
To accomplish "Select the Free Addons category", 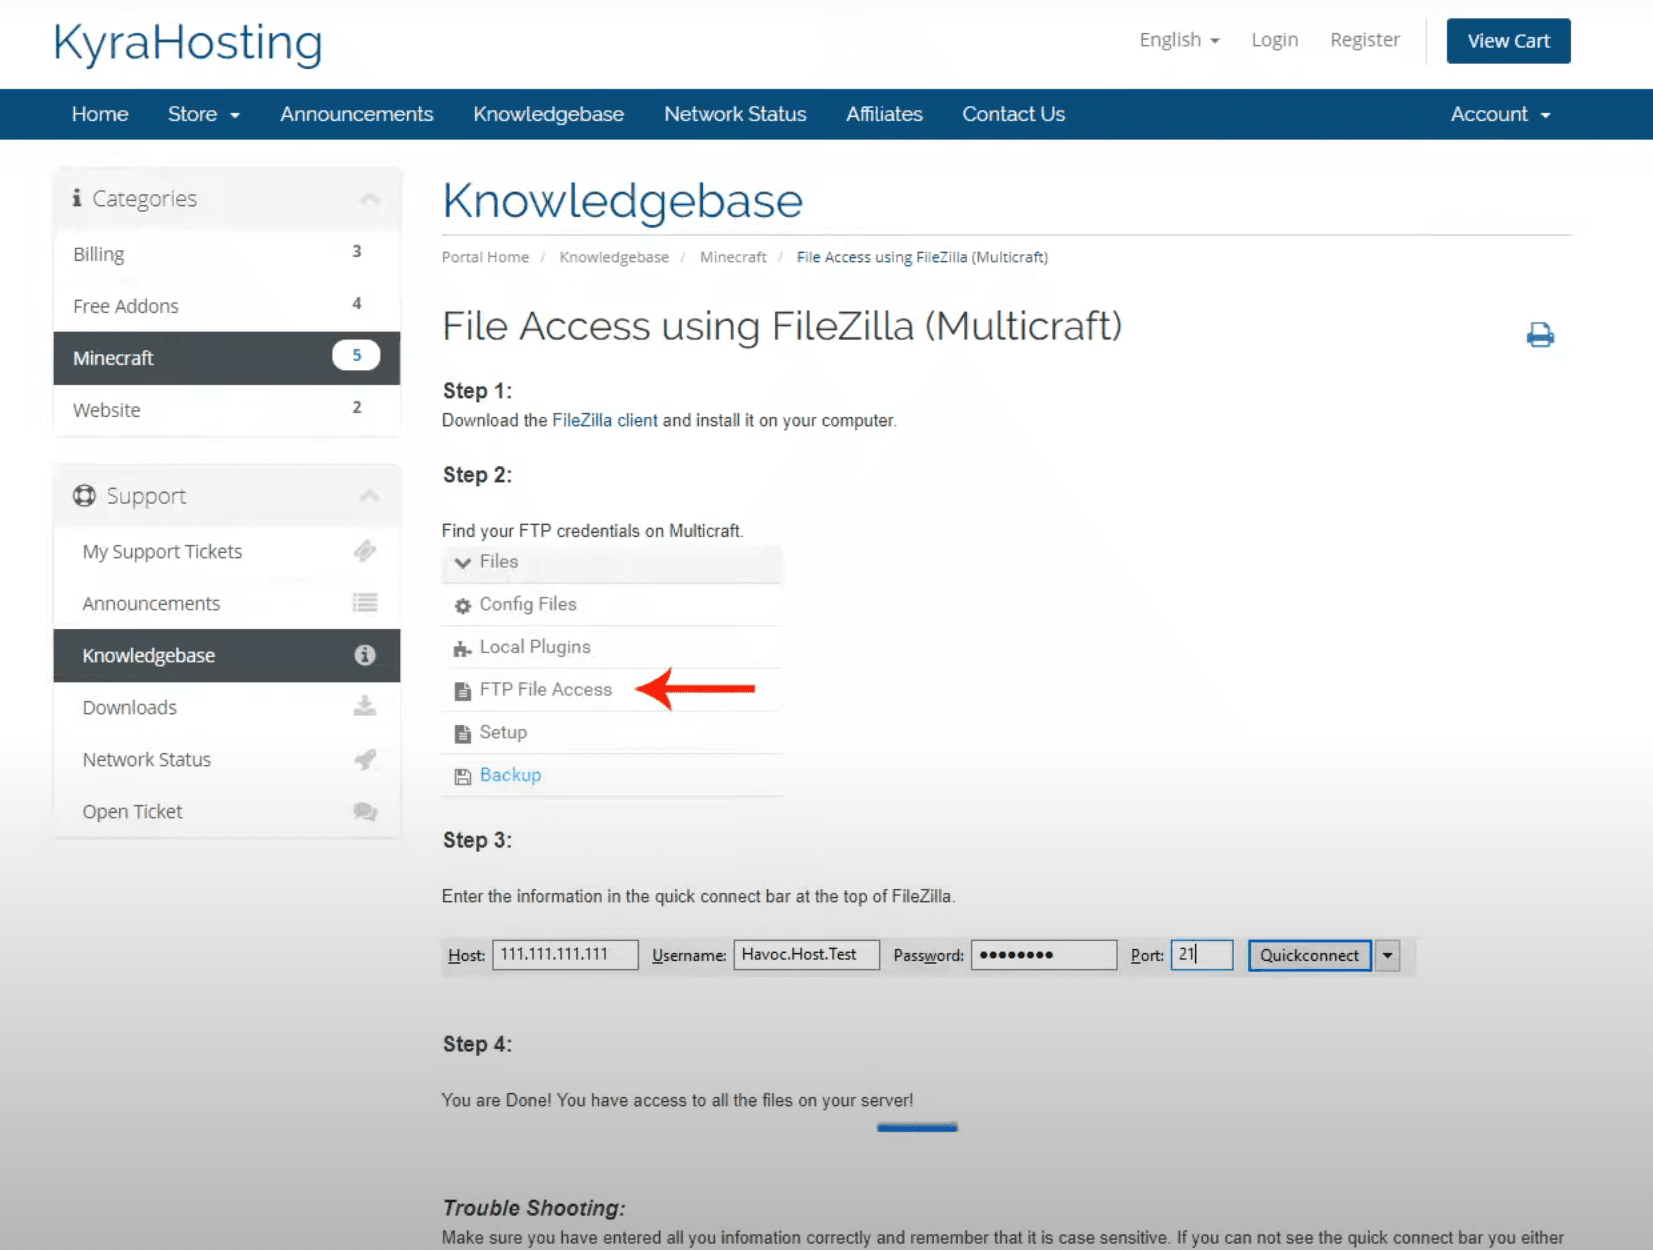I will [x=227, y=306].
